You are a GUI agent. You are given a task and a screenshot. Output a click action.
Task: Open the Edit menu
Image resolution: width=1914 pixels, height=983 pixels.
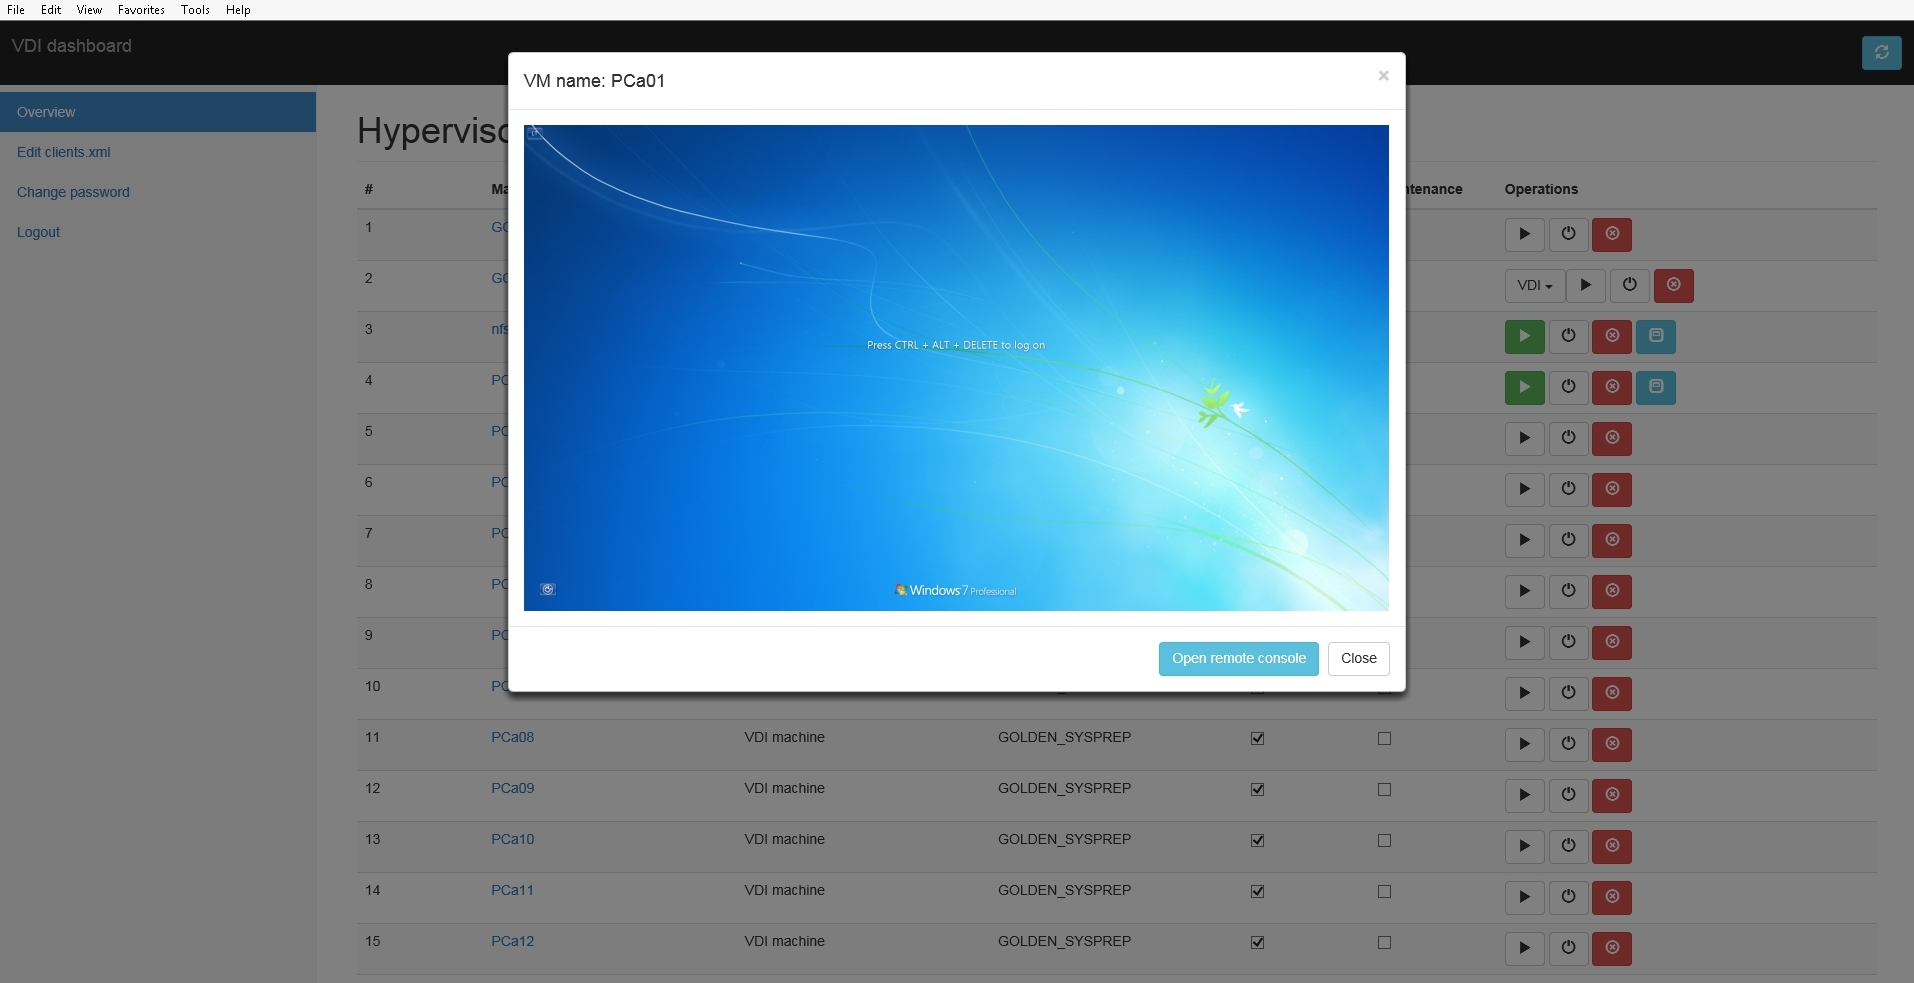tap(51, 10)
